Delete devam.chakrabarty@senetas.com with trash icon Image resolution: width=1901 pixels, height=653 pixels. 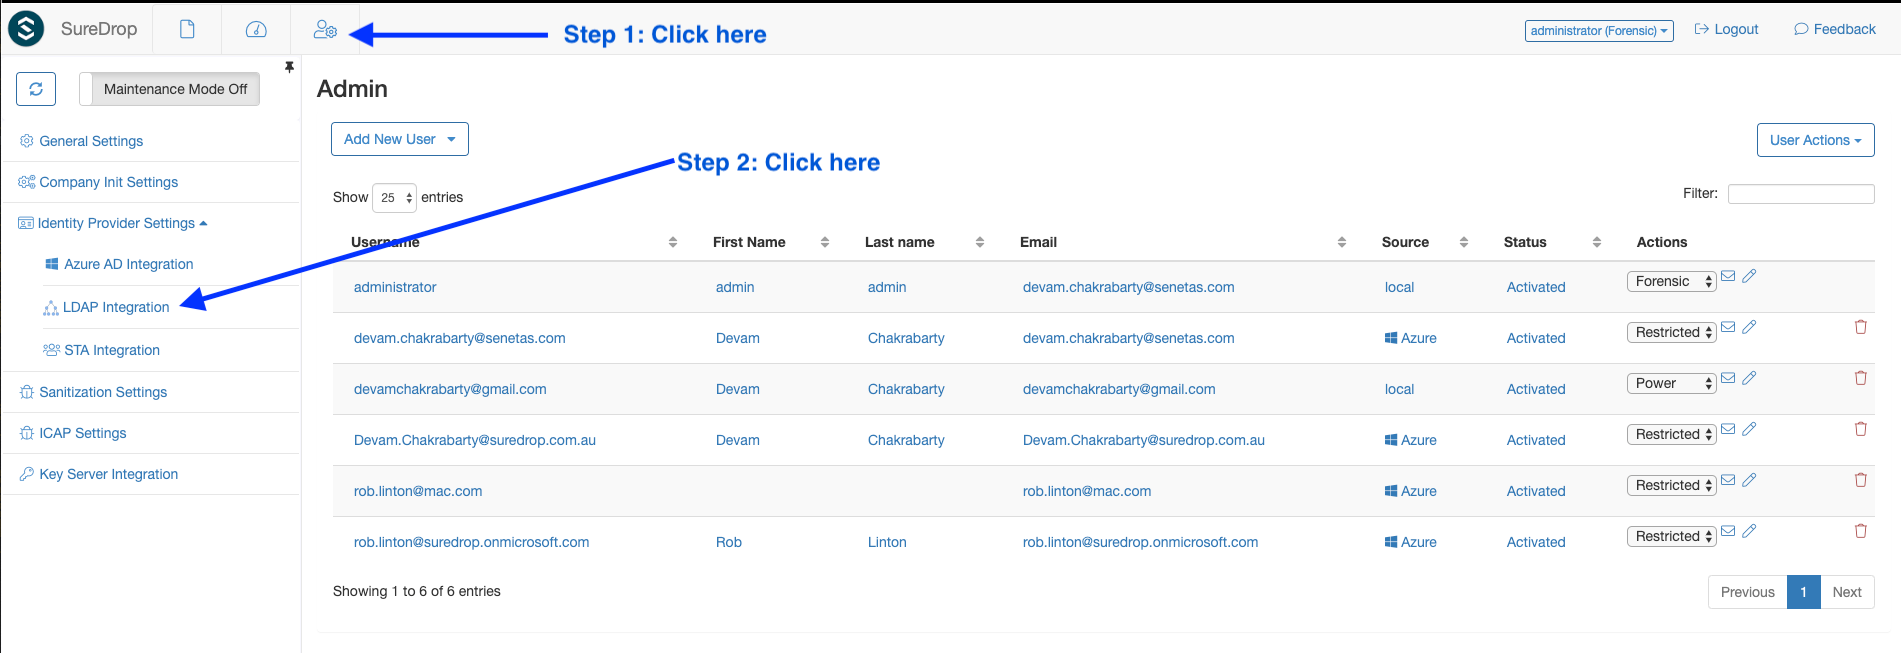pyautogui.click(x=1861, y=327)
